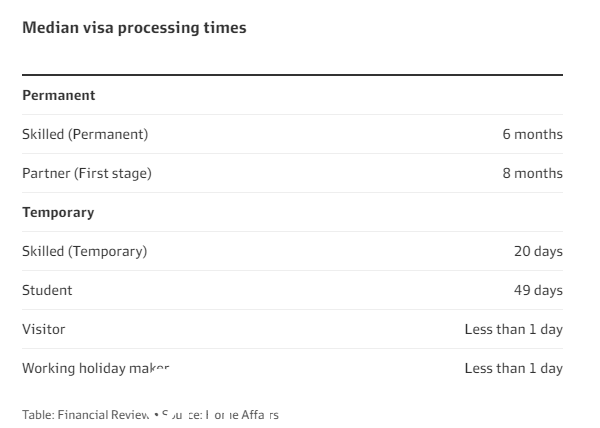Click the Skilled (Permanent) row label

tap(85, 135)
